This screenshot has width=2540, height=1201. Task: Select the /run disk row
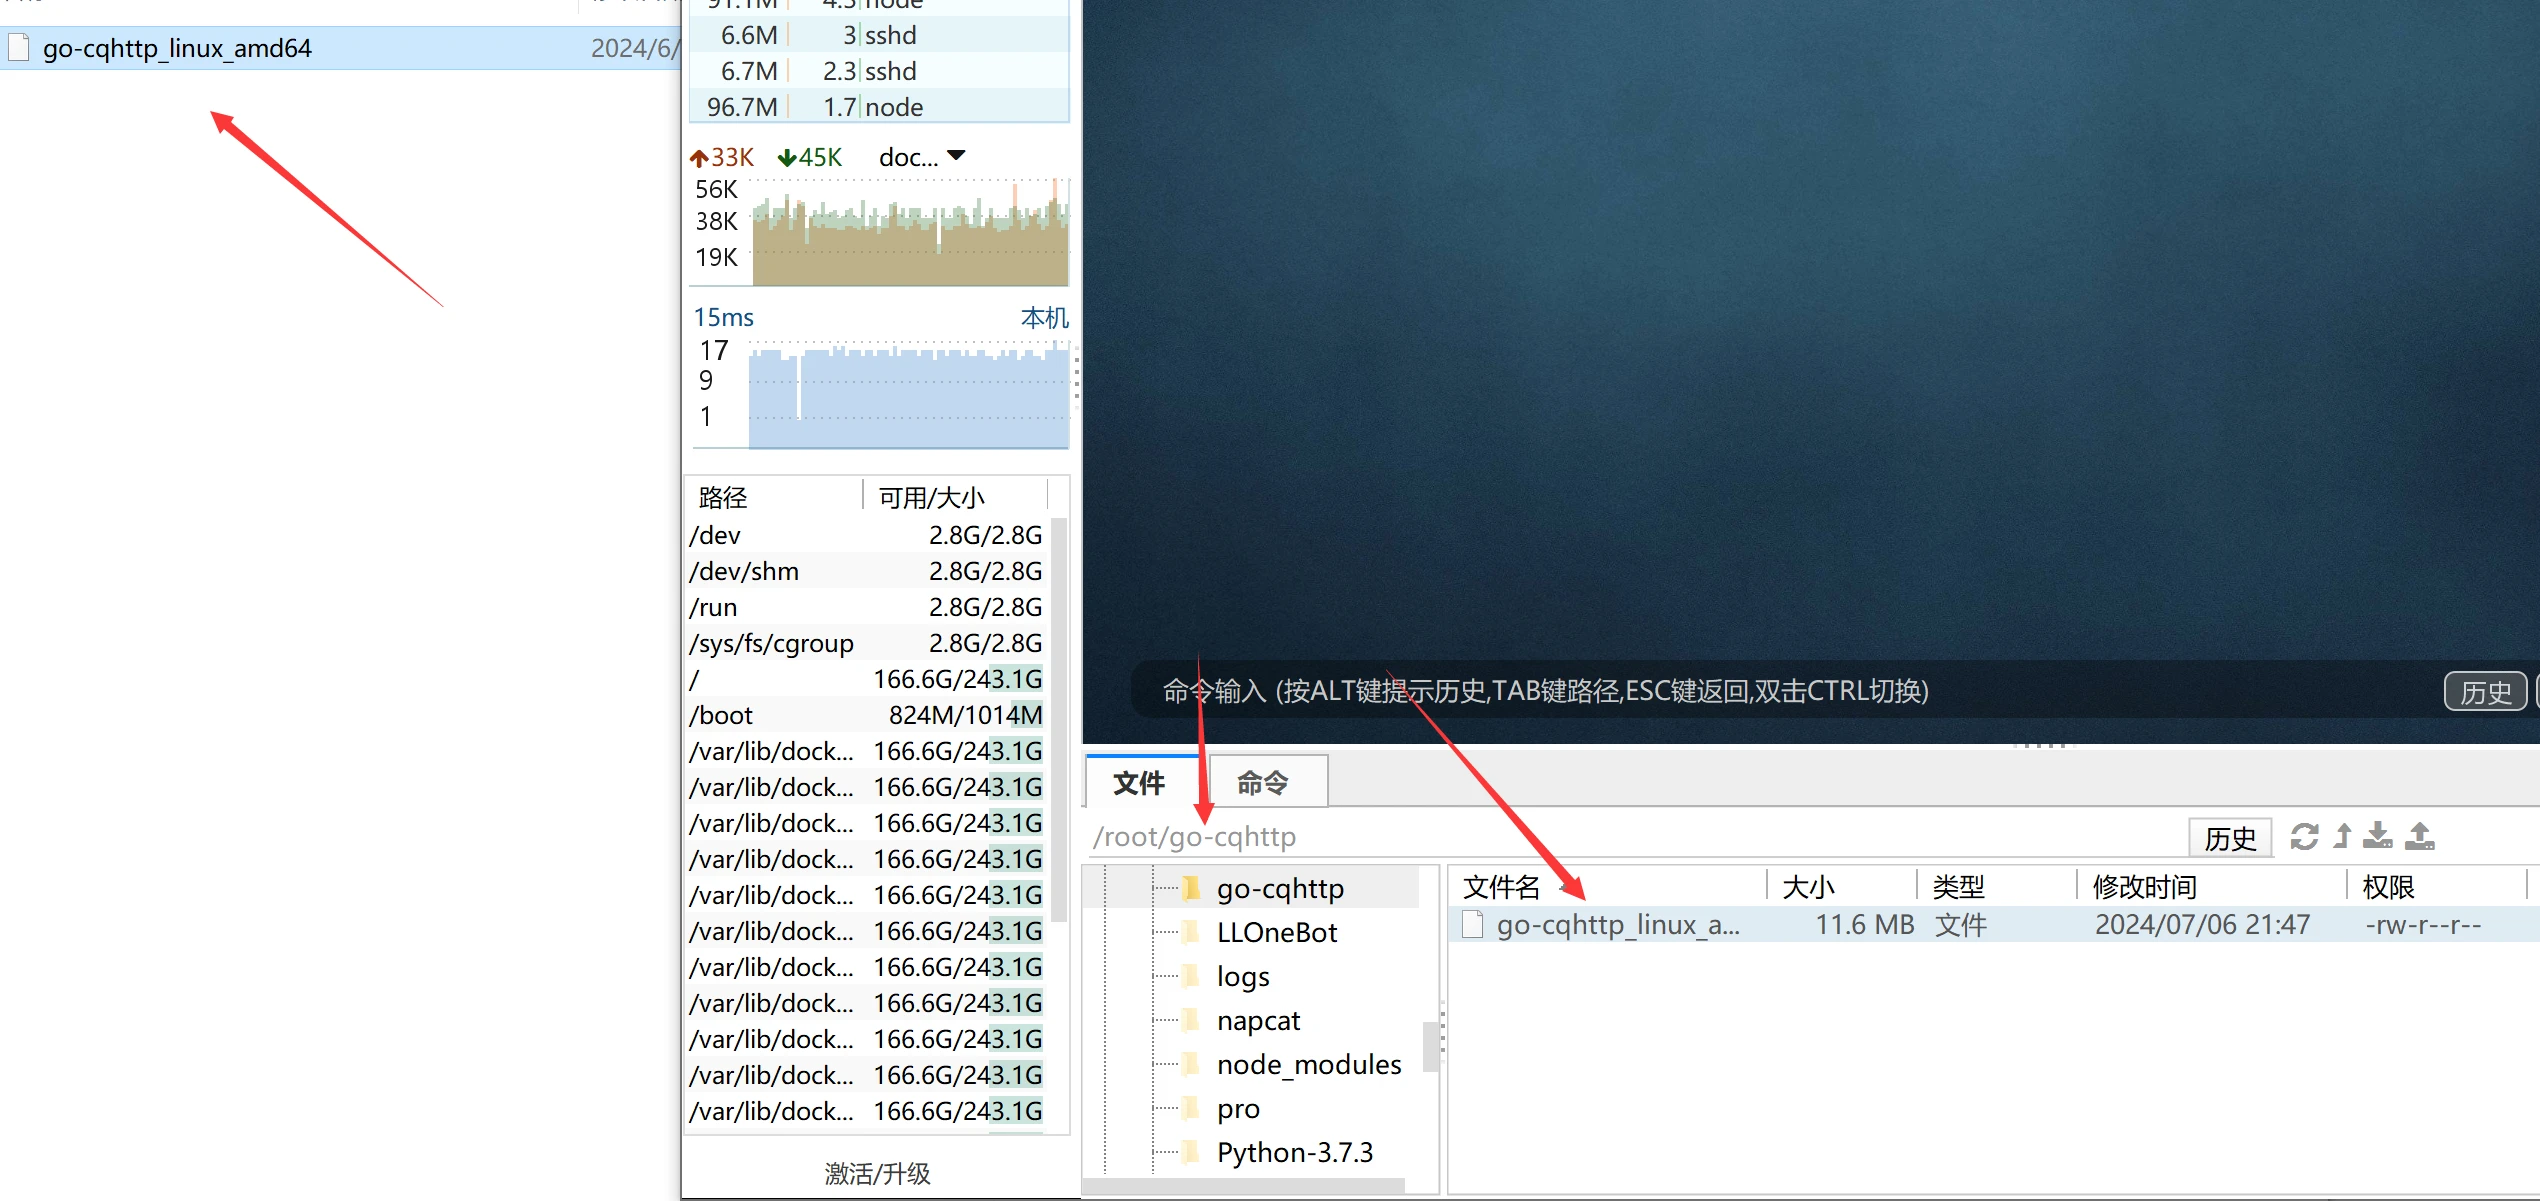(866, 607)
